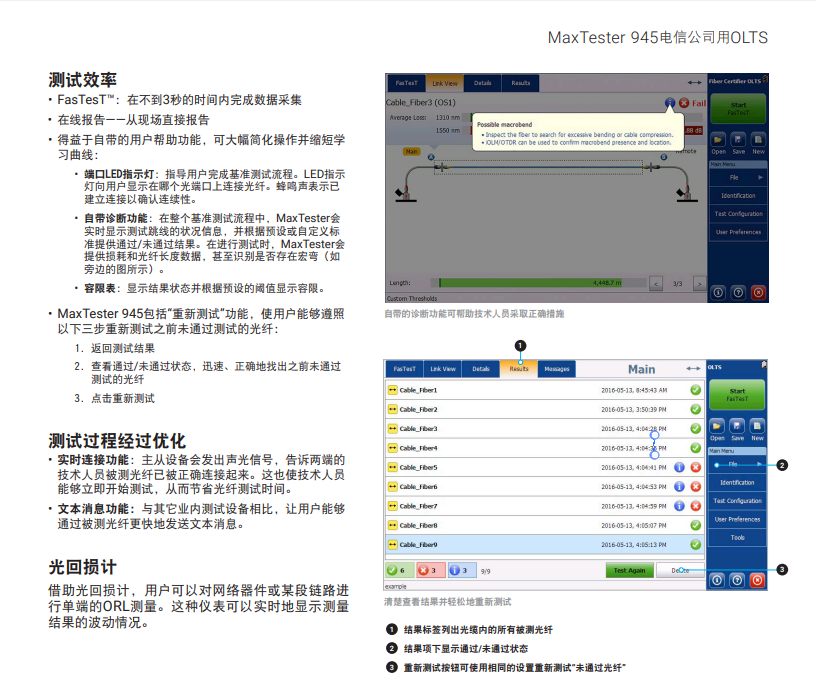
Task: Select the highlighted Link View tab
Action: (x=444, y=83)
